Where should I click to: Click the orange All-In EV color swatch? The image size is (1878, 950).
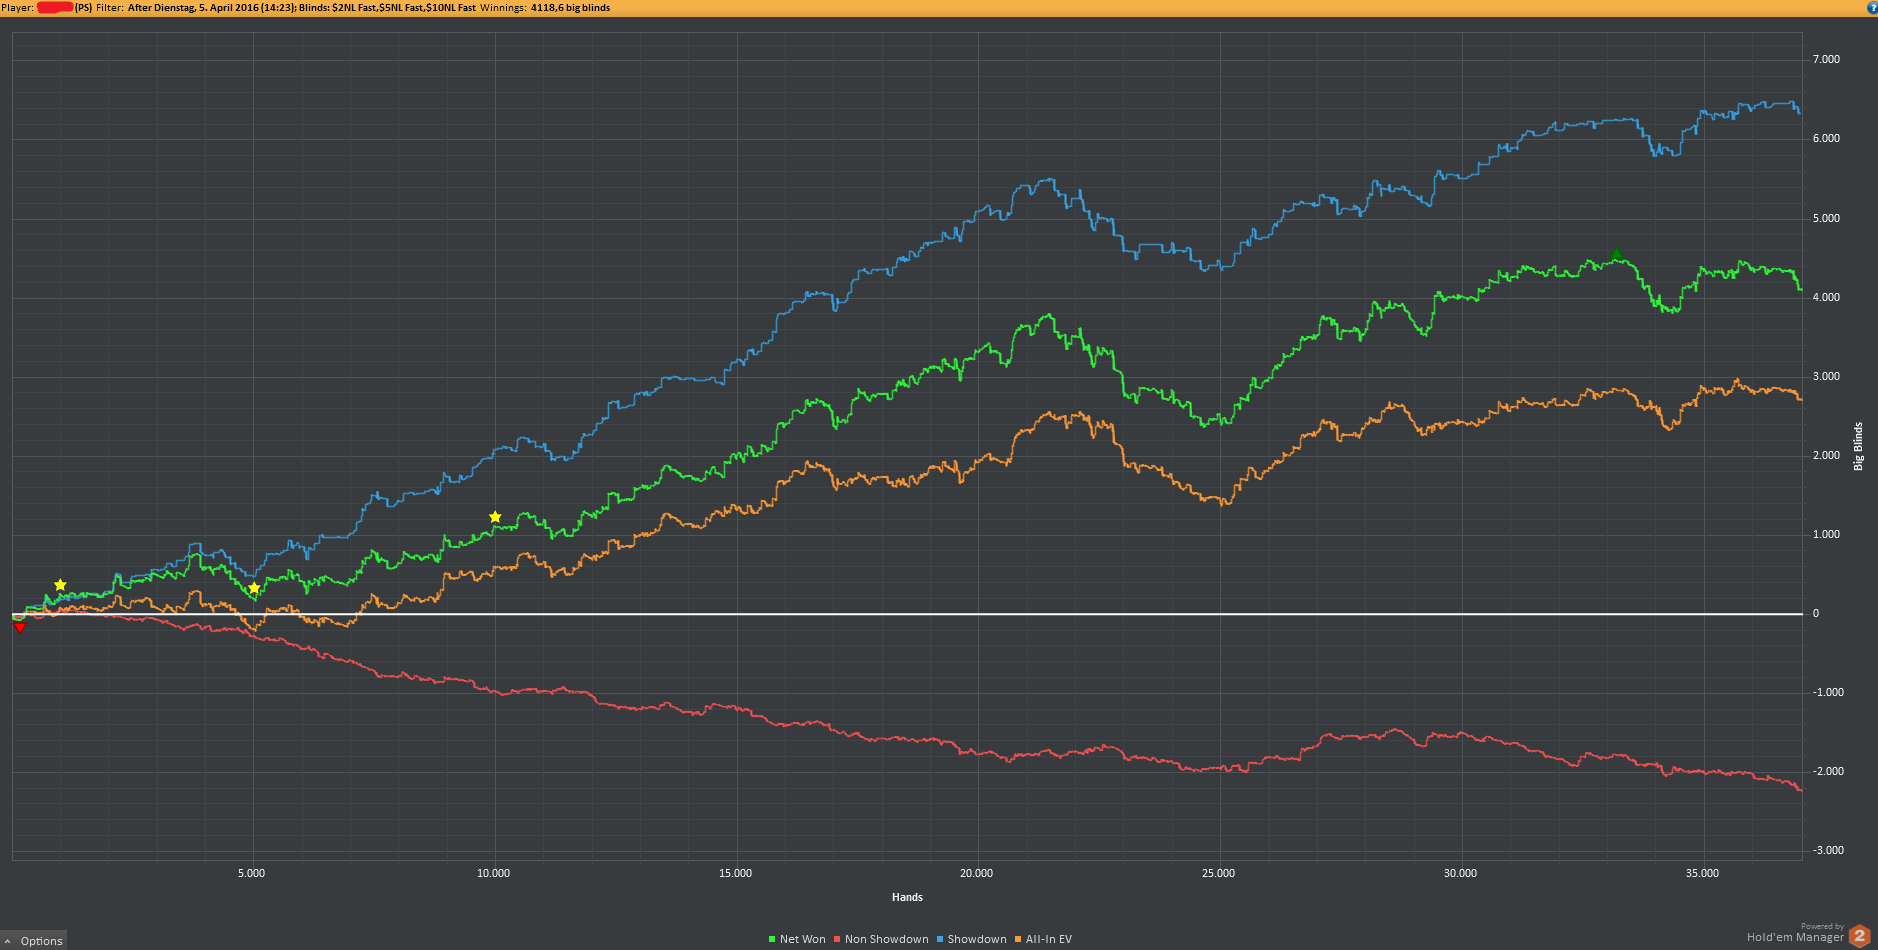click(x=1018, y=939)
